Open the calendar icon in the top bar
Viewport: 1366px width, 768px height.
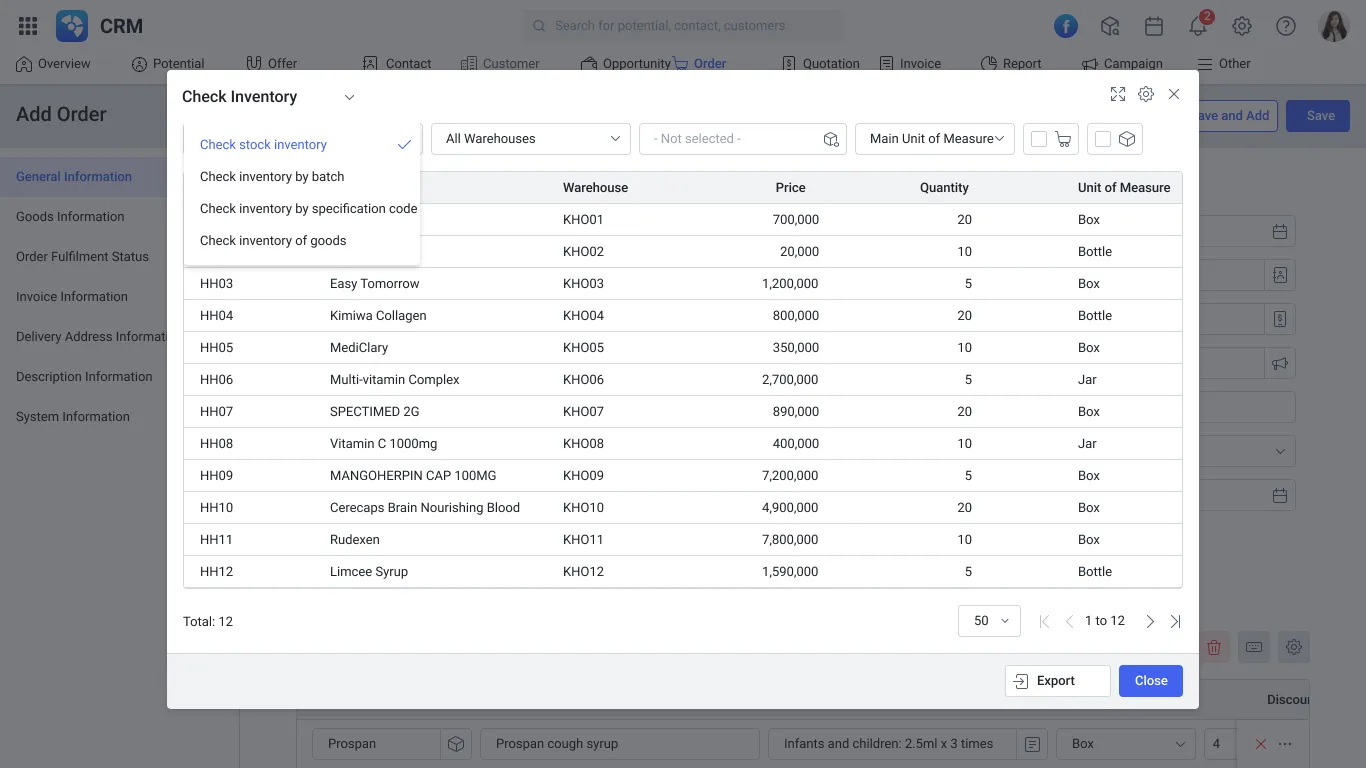point(1154,25)
